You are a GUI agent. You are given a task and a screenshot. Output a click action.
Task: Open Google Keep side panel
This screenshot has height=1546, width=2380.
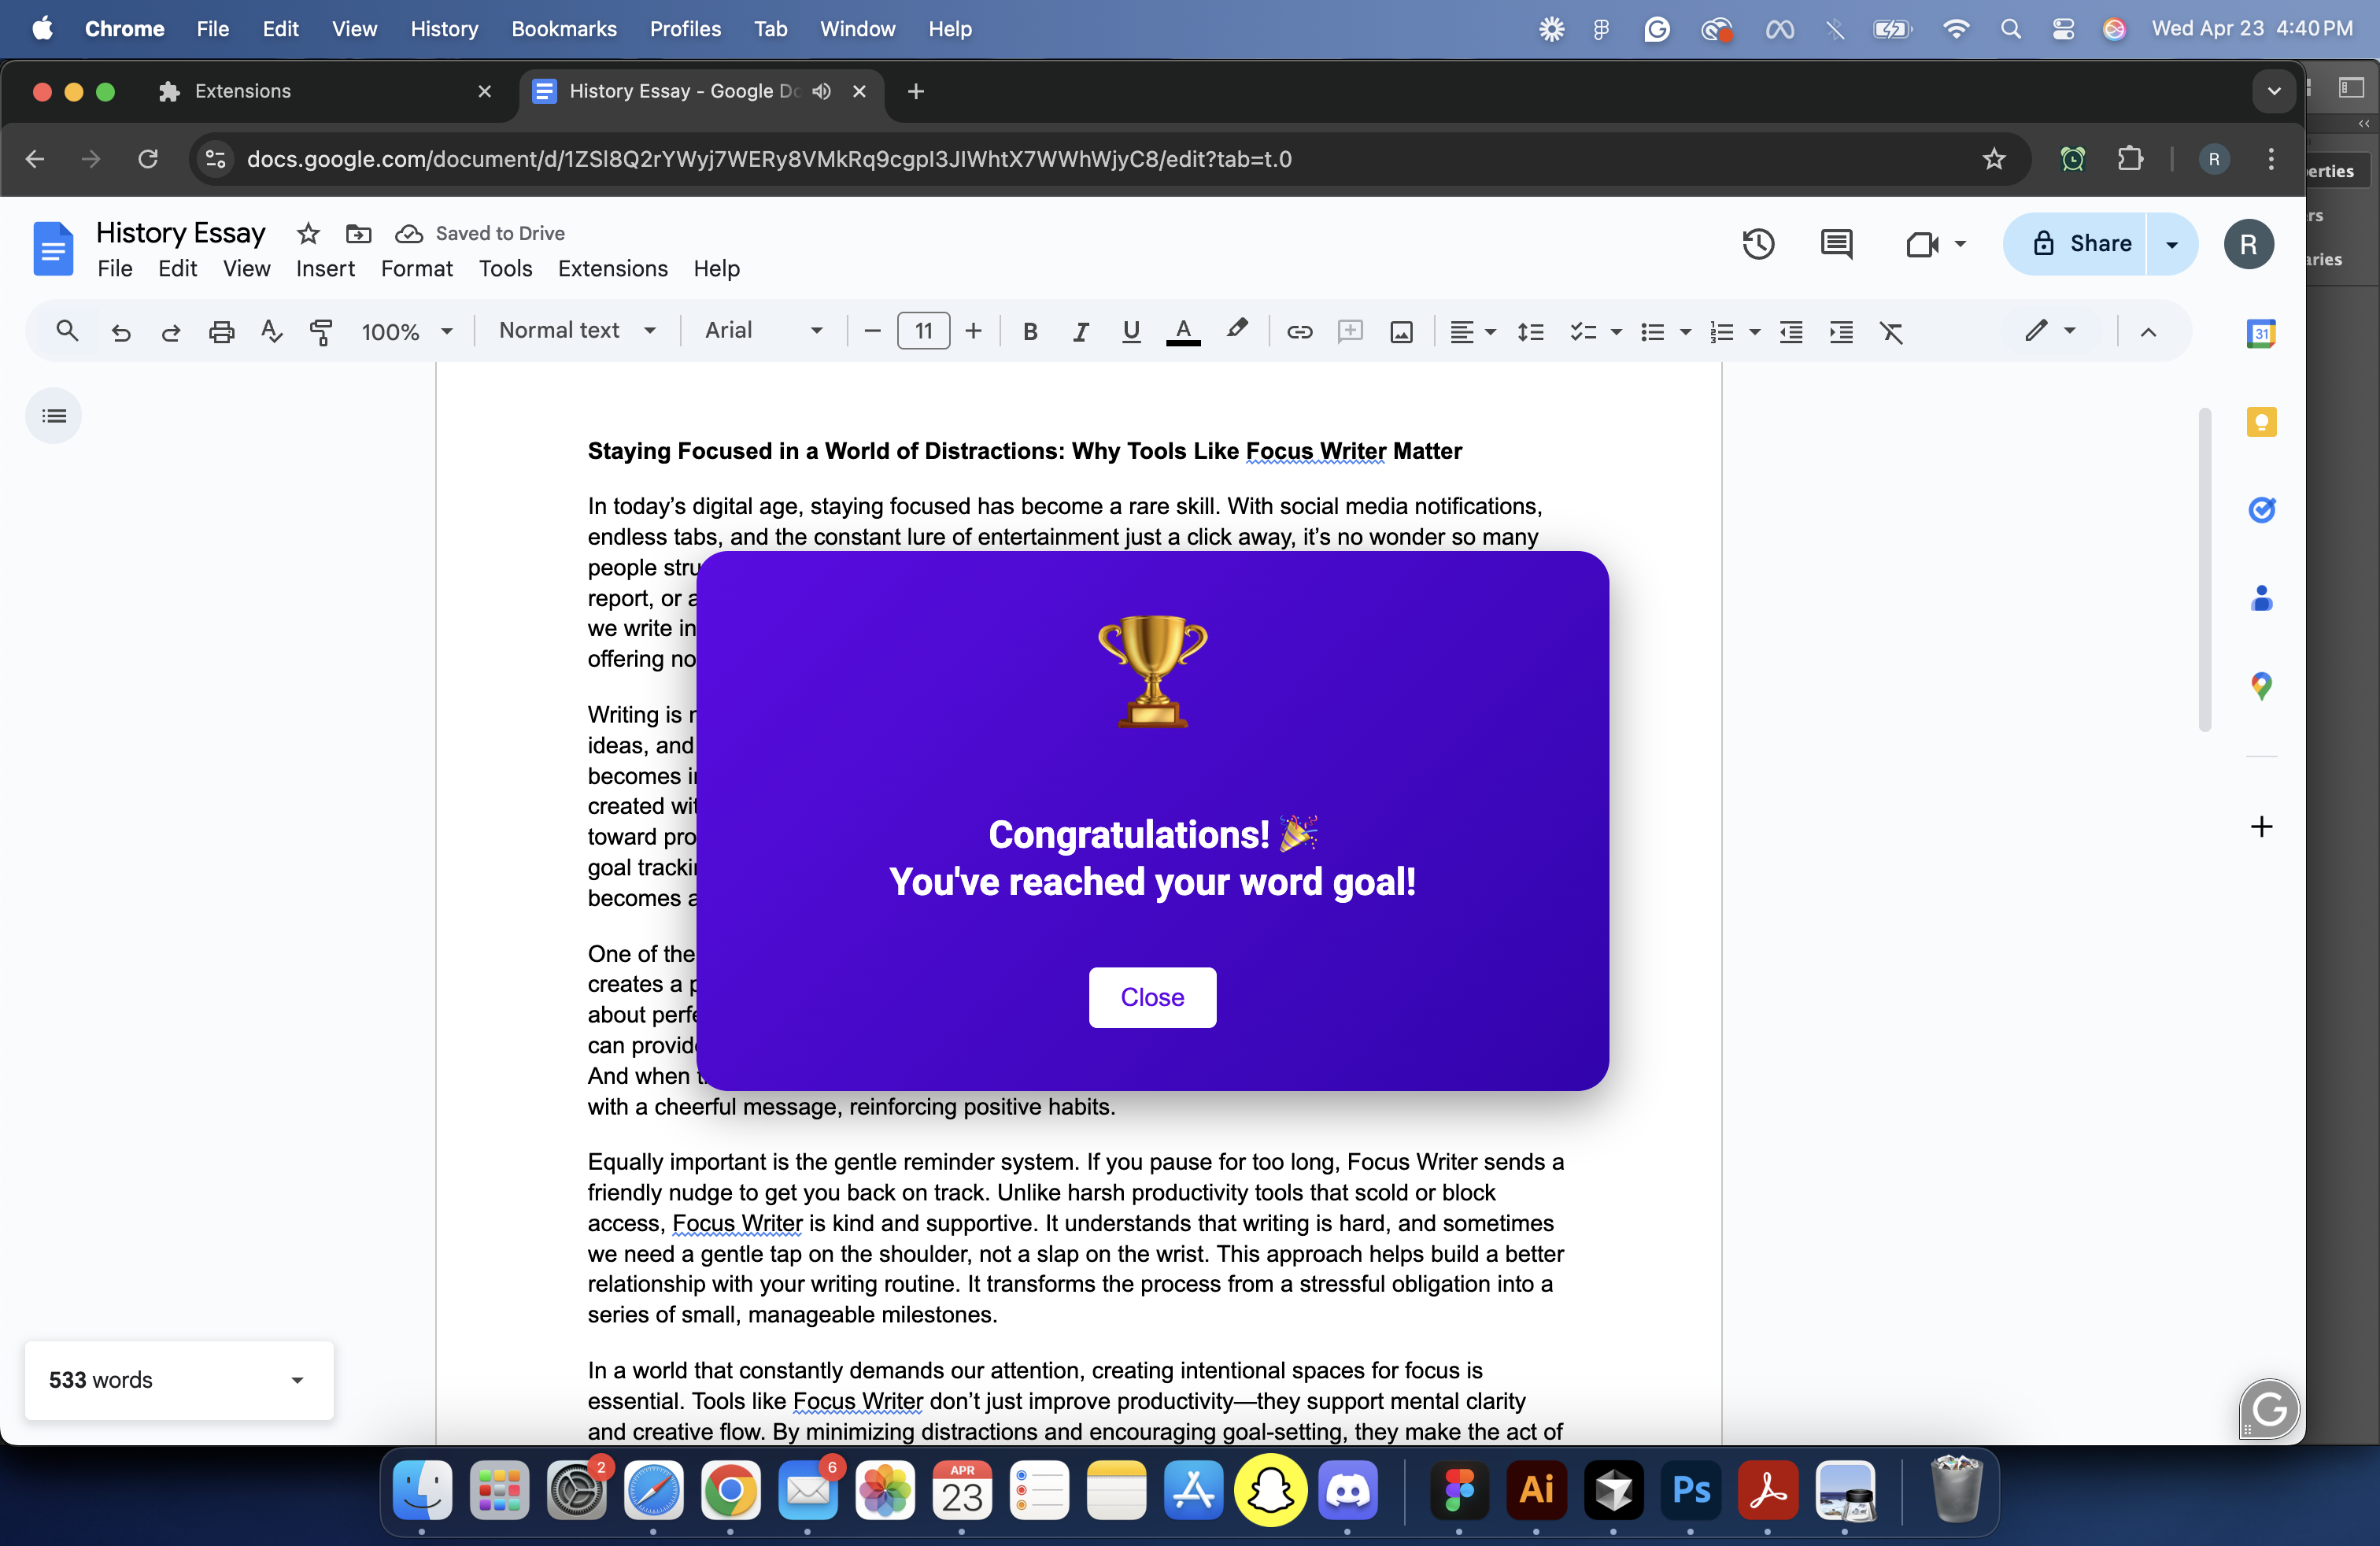(2261, 422)
